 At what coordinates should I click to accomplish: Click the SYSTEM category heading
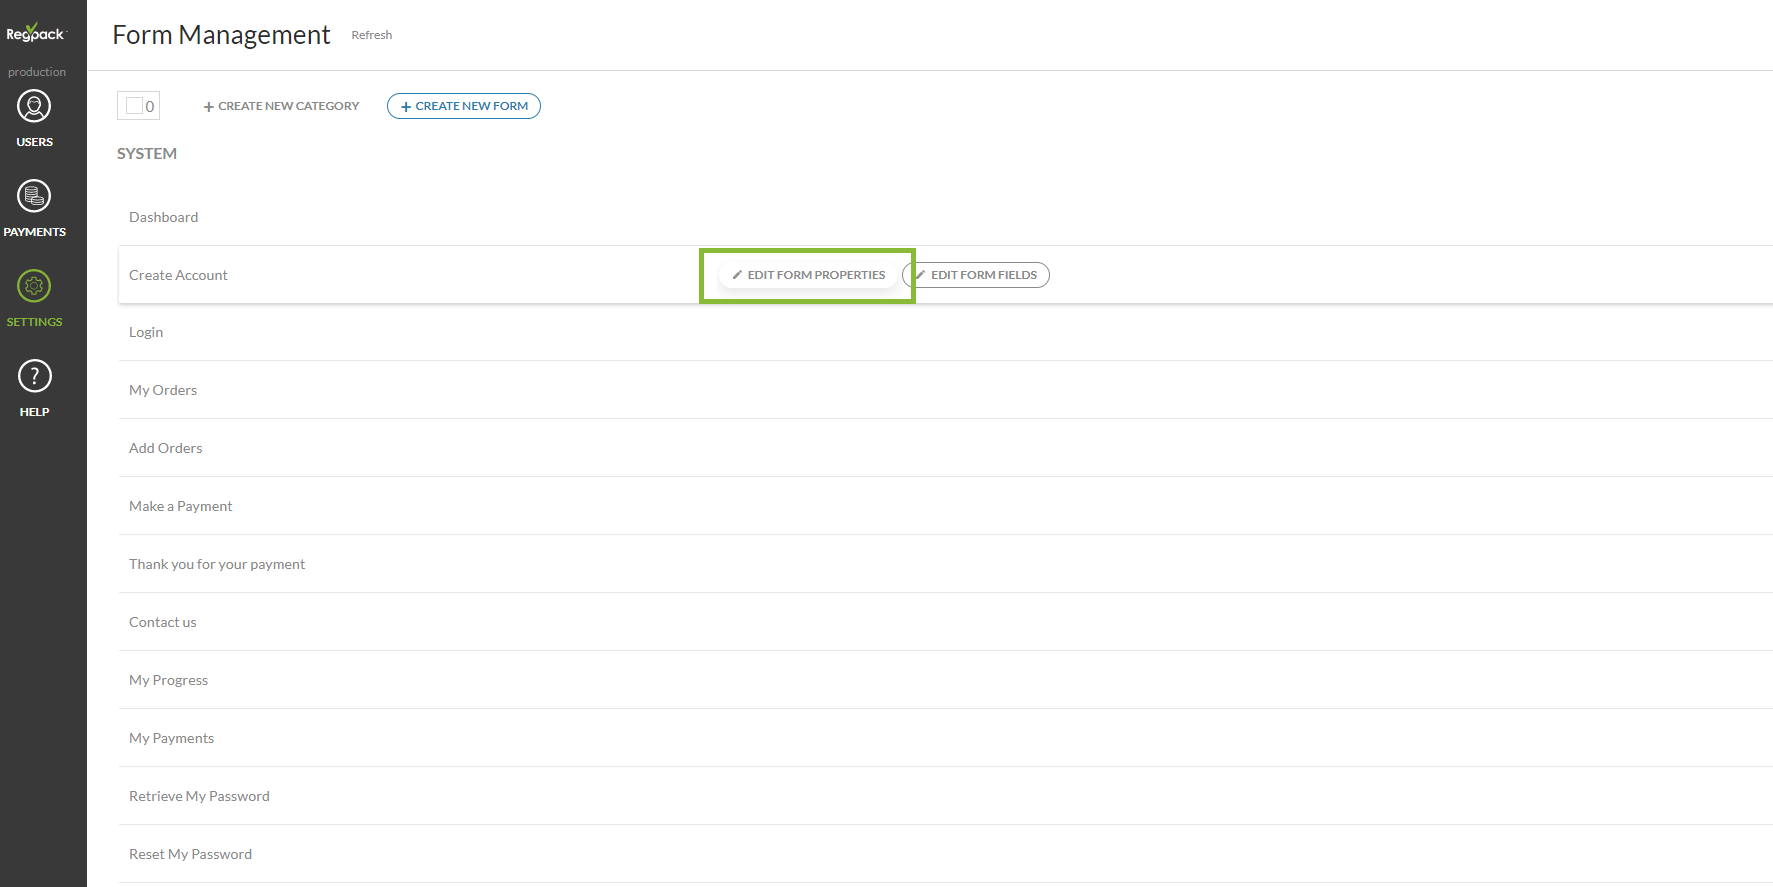click(x=147, y=153)
